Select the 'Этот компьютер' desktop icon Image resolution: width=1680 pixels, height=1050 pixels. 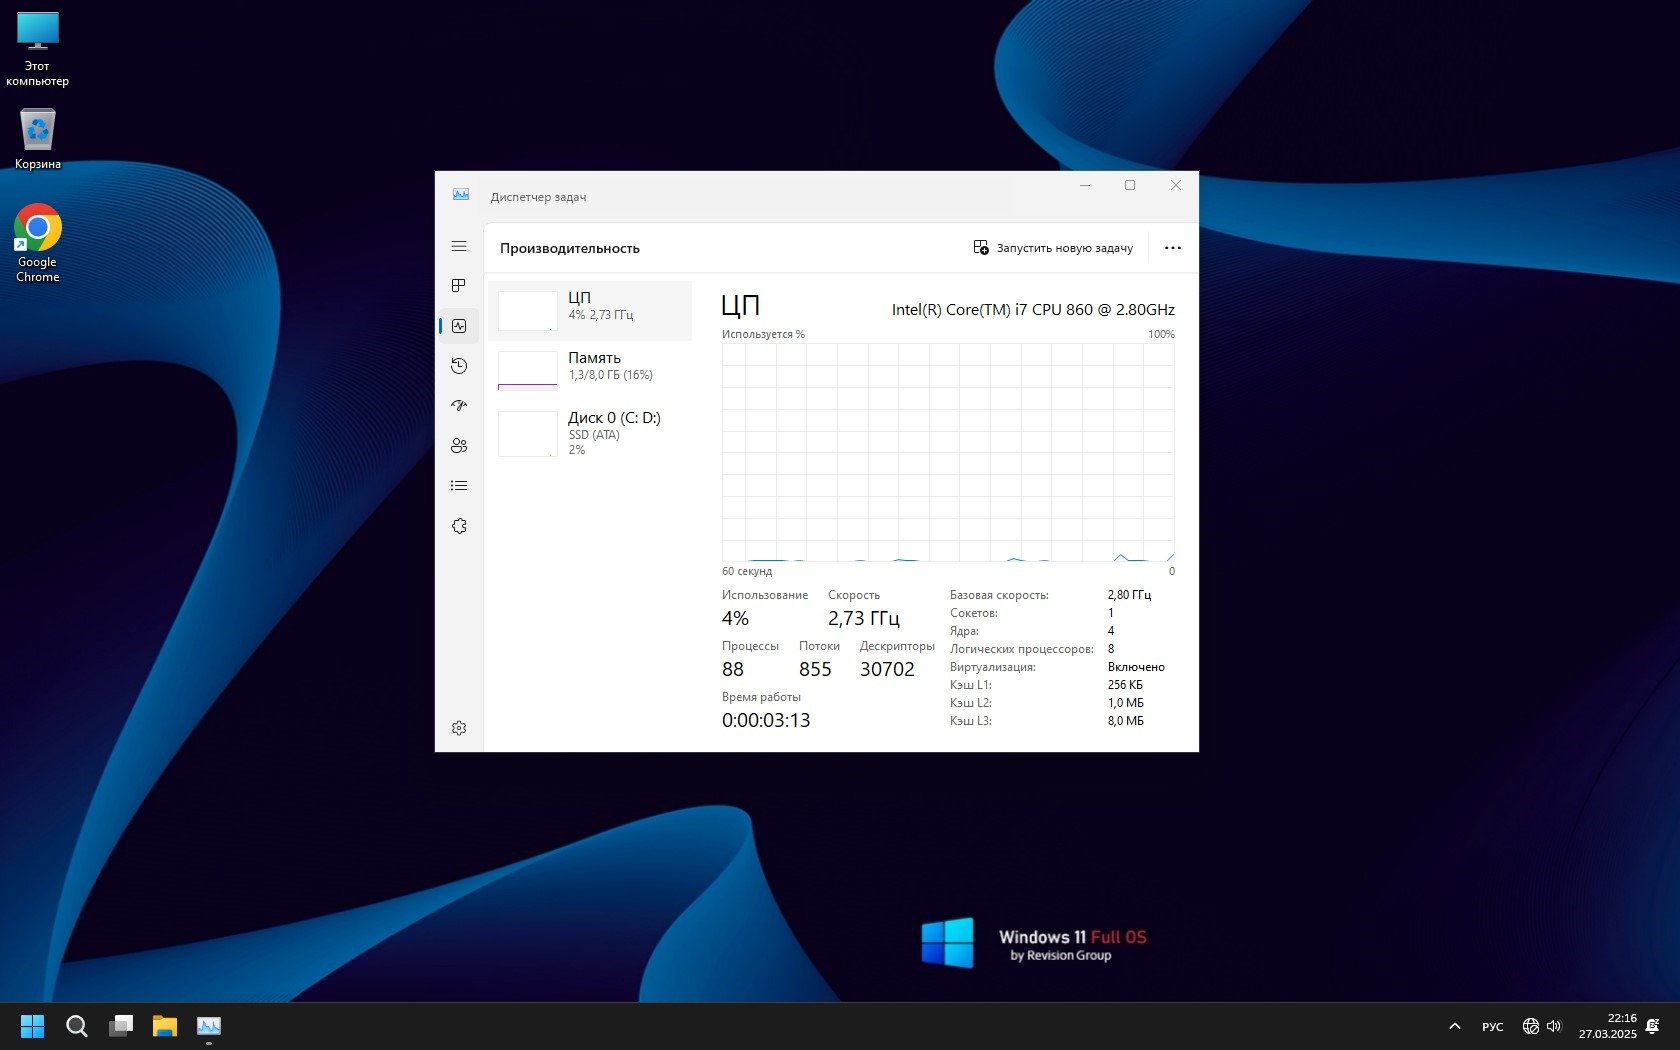tap(38, 49)
